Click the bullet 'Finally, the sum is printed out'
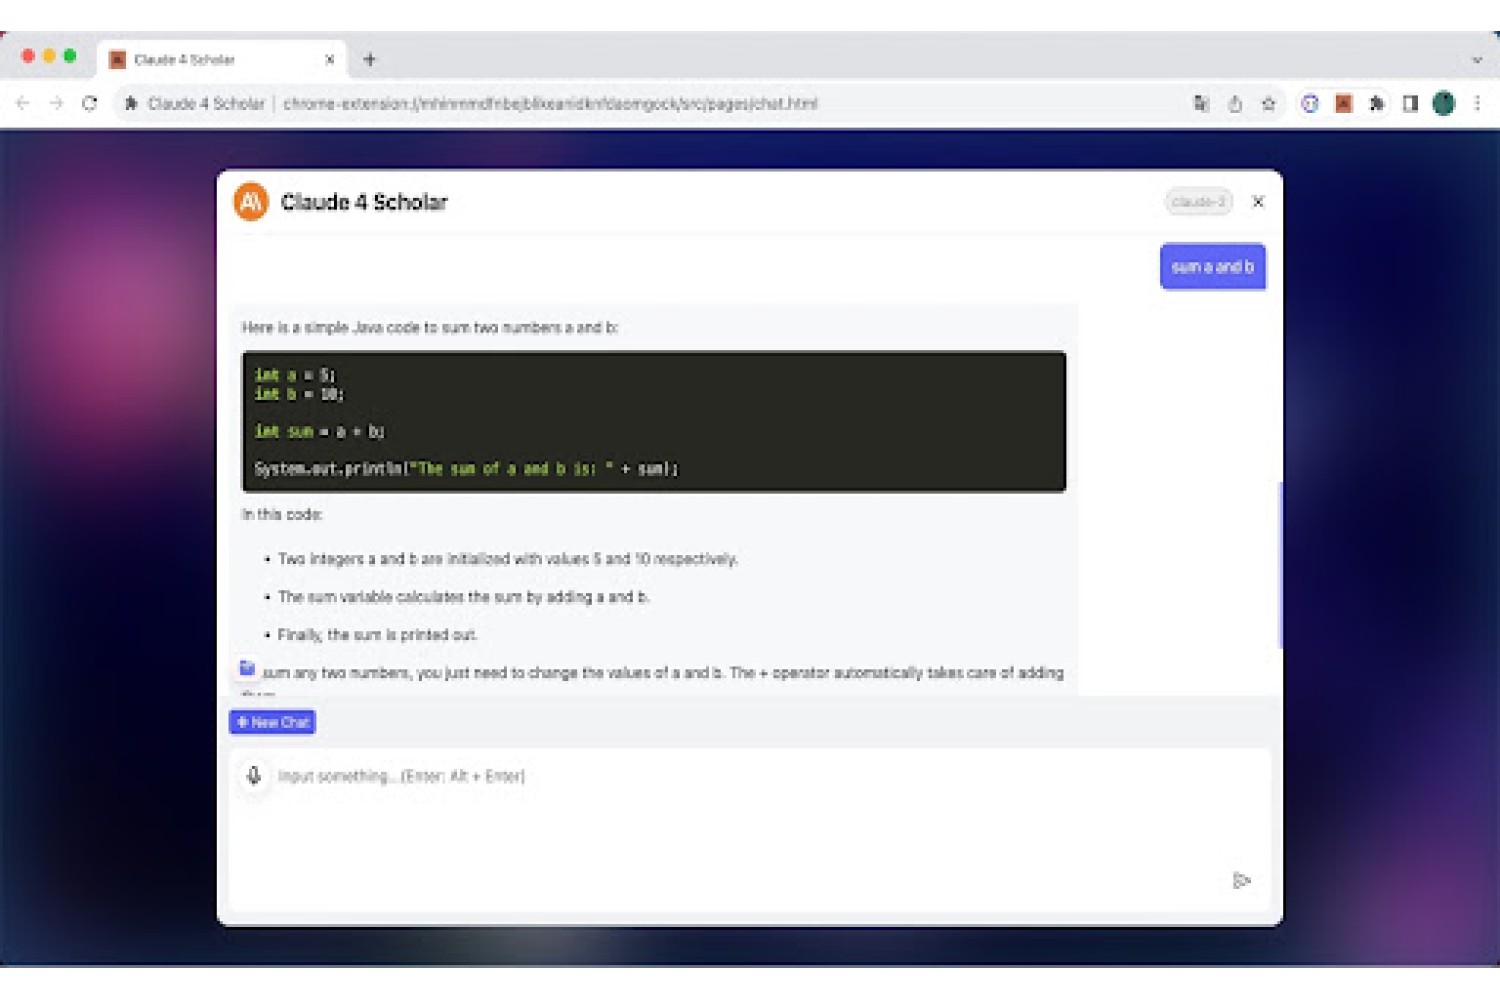The image size is (1500, 1000). (x=377, y=635)
